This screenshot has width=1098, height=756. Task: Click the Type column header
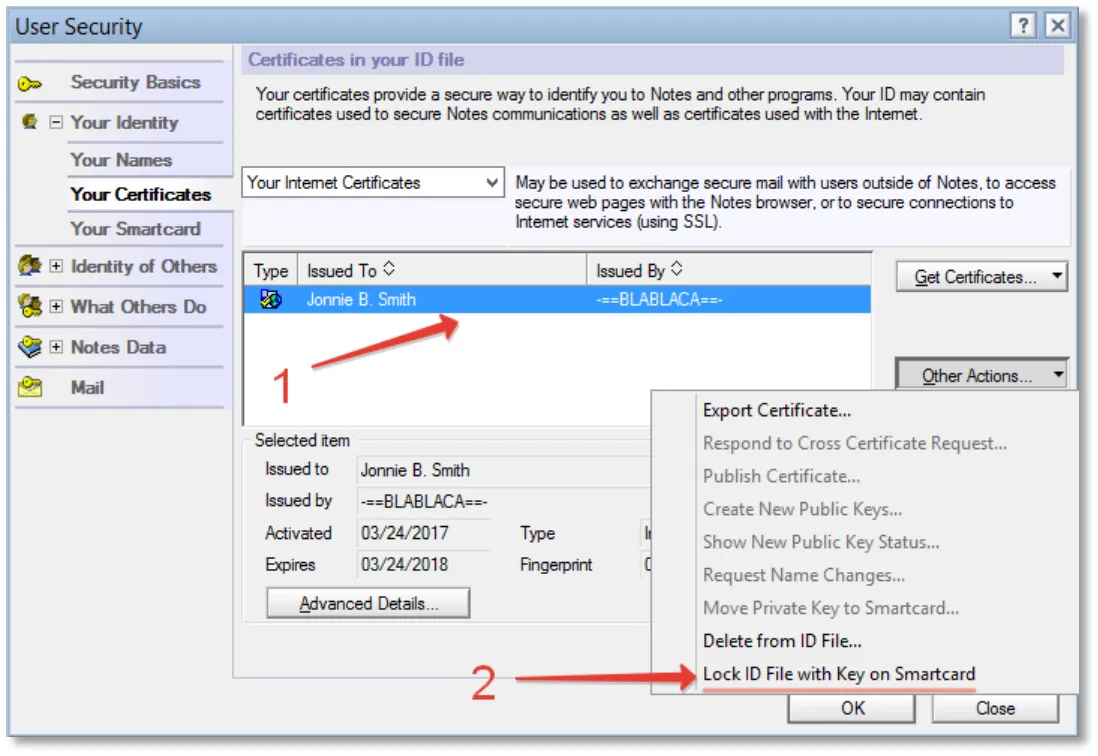[x=271, y=270]
